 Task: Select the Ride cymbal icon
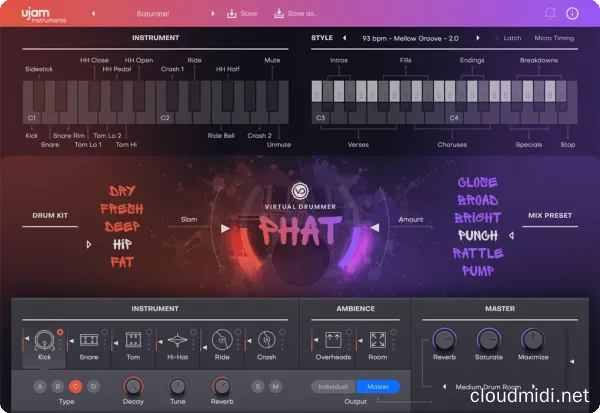point(222,340)
